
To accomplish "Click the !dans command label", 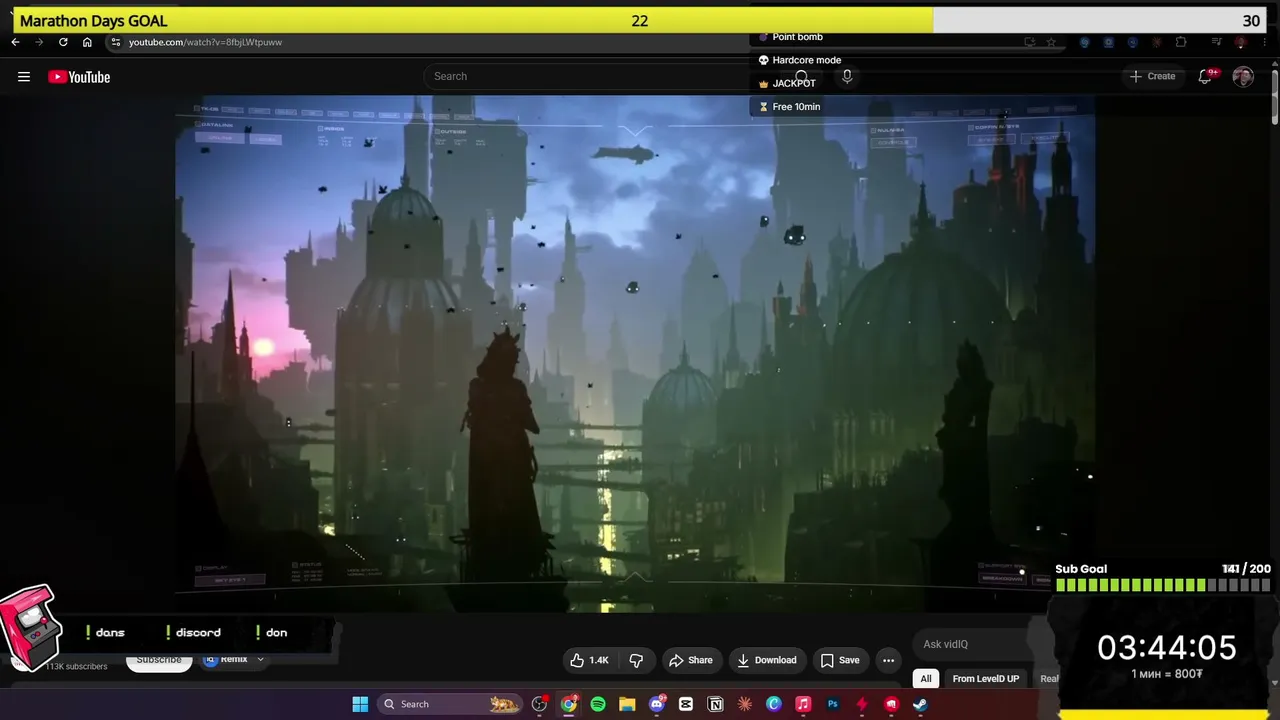I will (105, 632).
